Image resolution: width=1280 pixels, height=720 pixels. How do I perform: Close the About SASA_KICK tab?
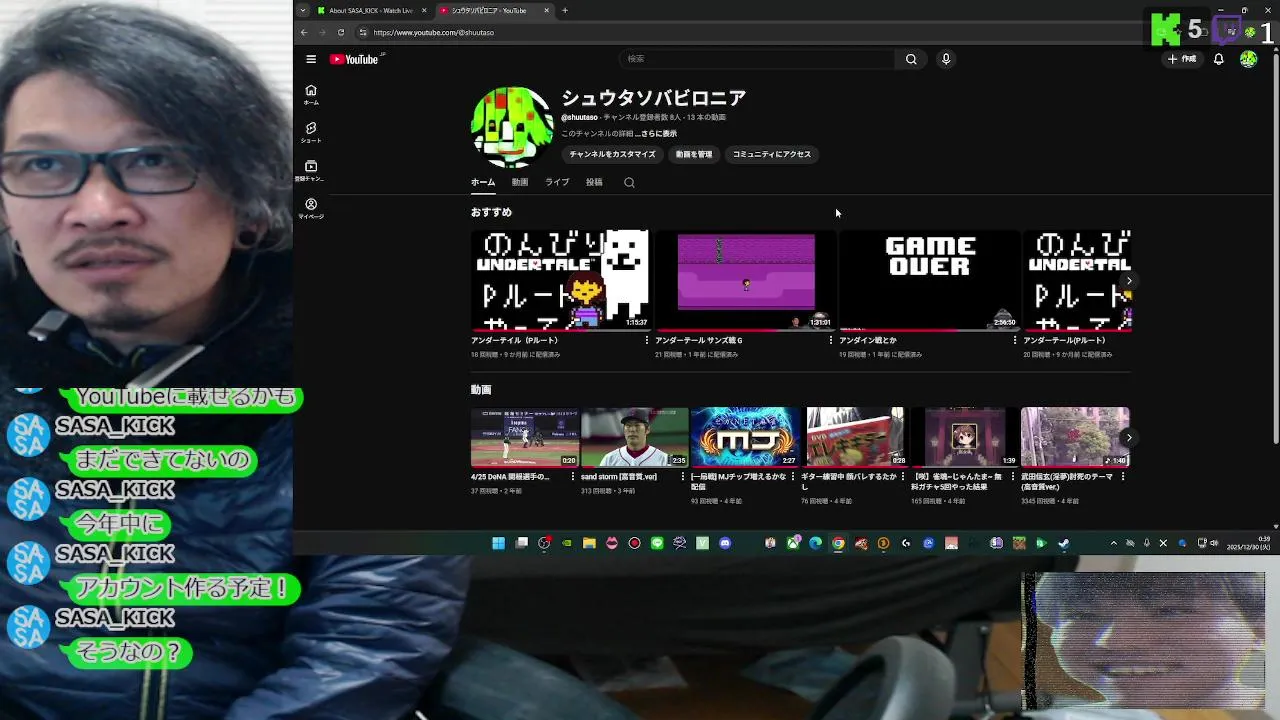[x=424, y=10]
